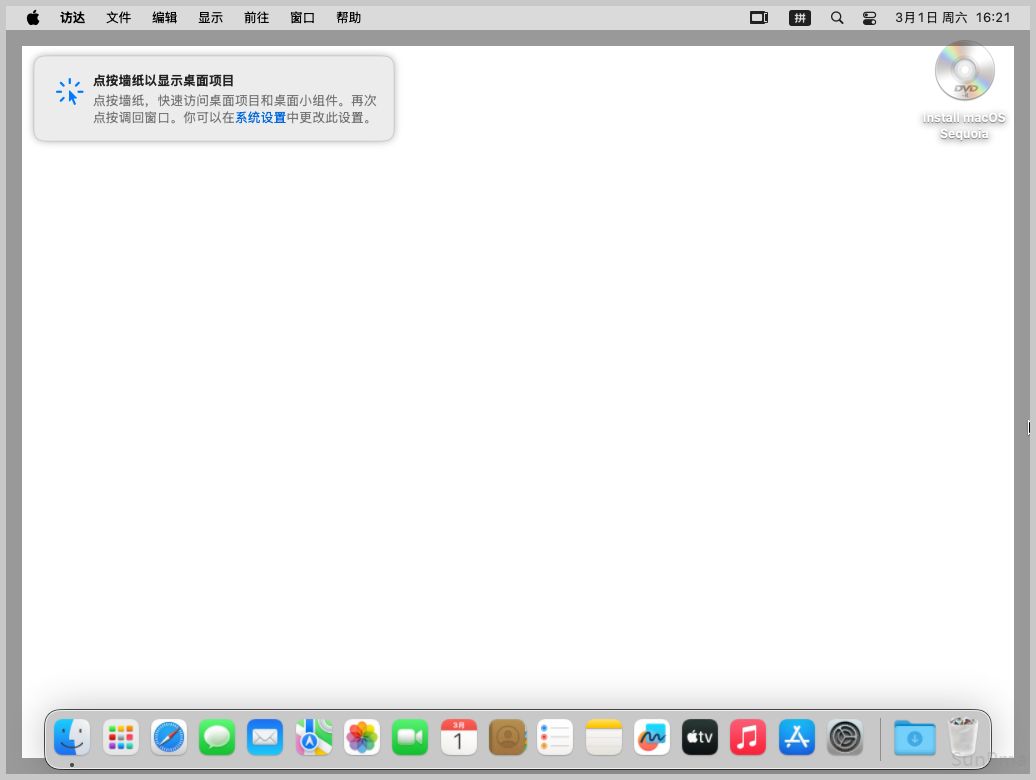Open Finder from the Dock

[x=72, y=738]
